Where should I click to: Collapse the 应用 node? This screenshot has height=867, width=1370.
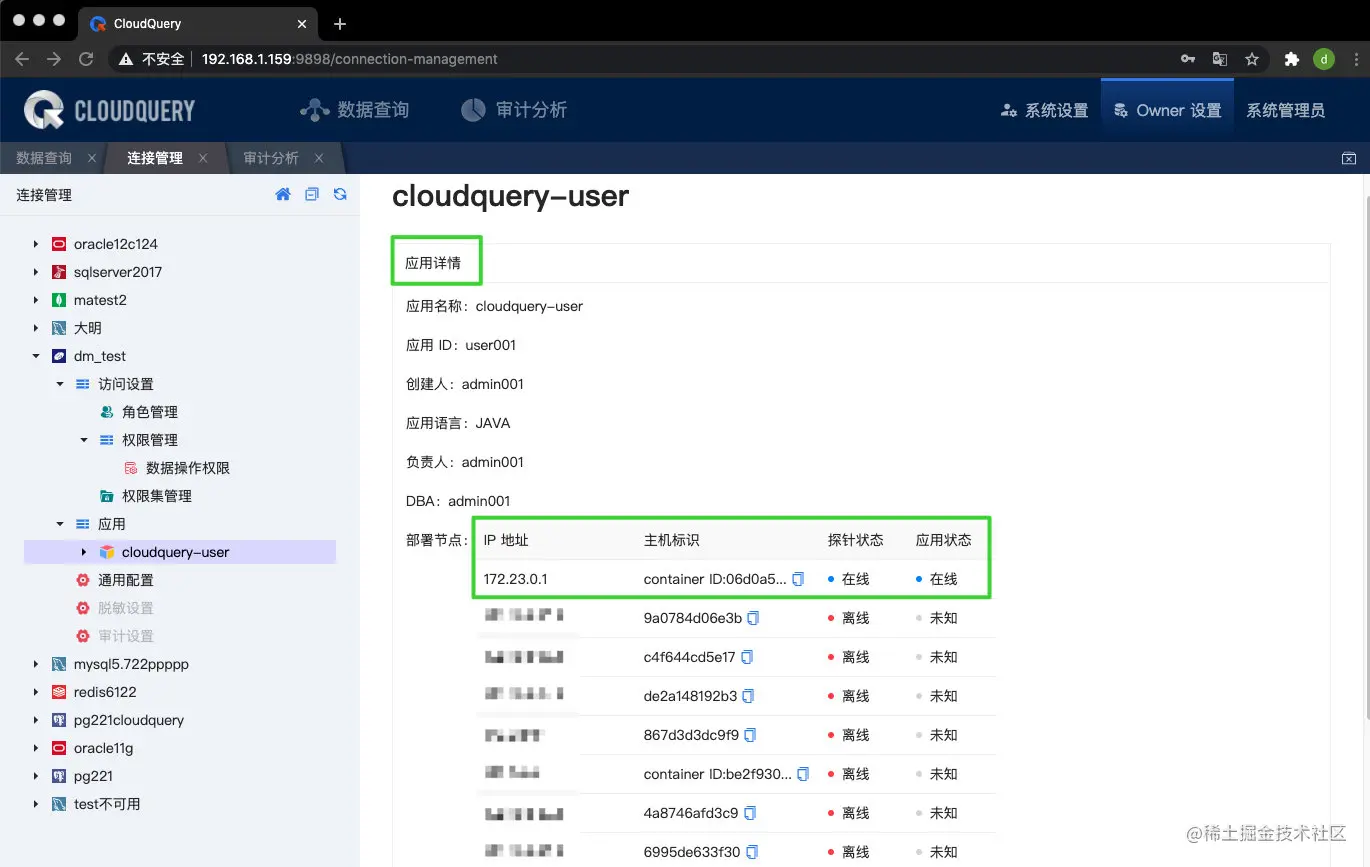tap(60, 524)
